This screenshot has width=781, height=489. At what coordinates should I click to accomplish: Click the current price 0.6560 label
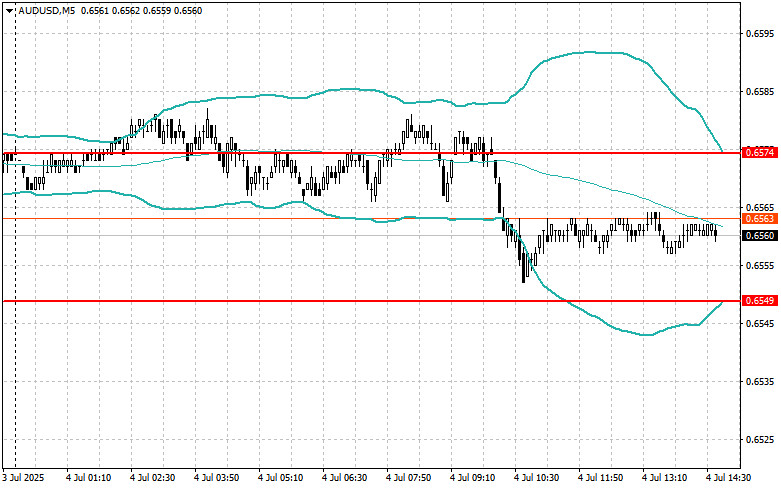[x=760, y=236]
